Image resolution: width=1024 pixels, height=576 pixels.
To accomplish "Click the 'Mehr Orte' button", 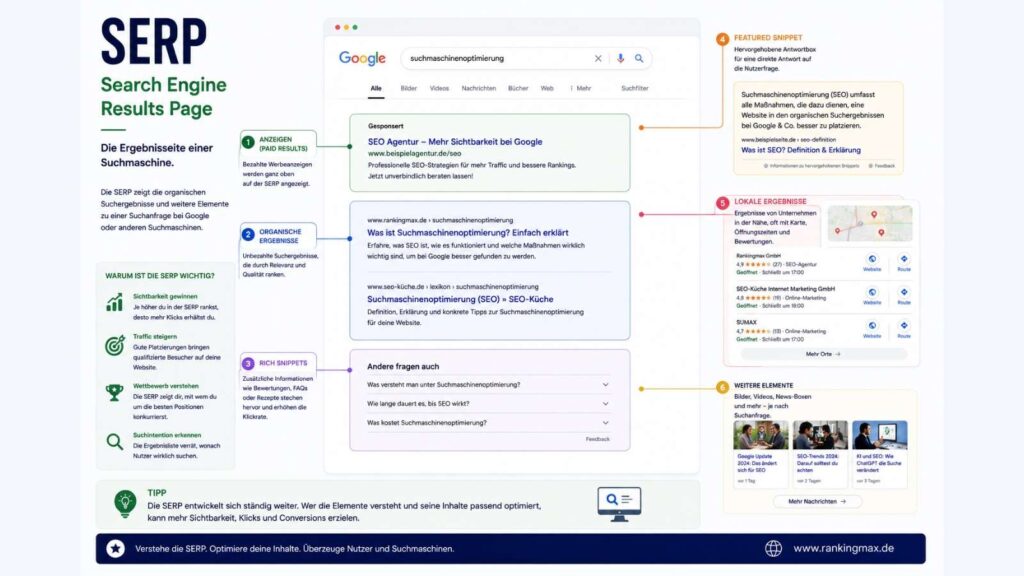I will (823, 354).
